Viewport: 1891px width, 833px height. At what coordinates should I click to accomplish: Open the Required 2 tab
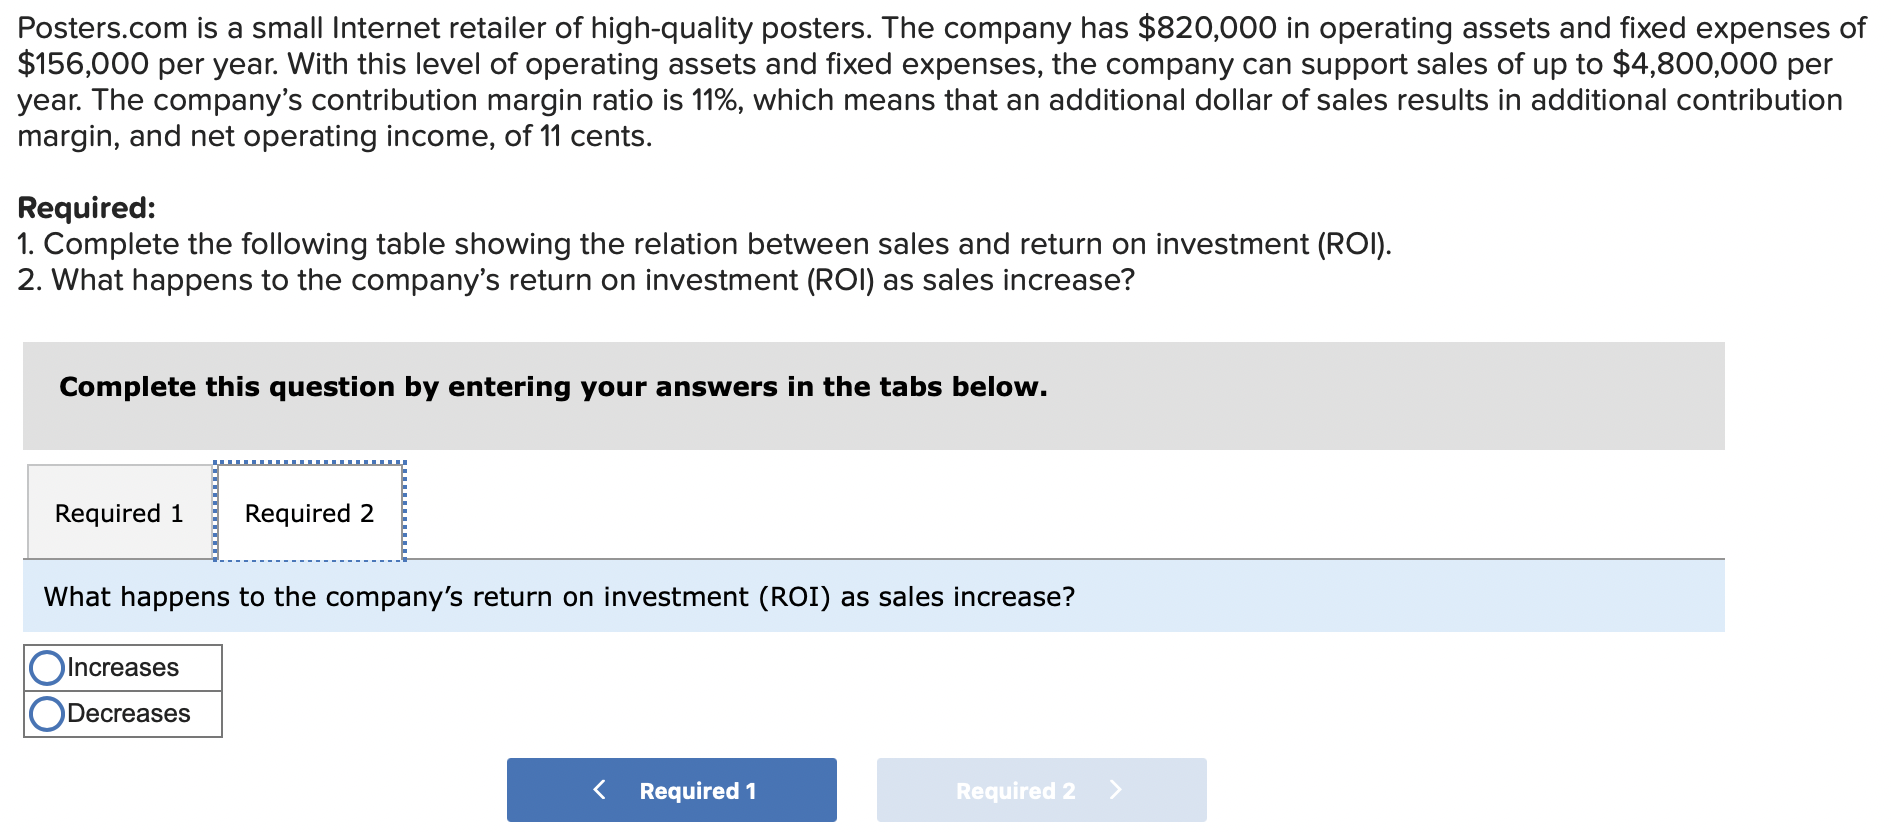(308, 512)
